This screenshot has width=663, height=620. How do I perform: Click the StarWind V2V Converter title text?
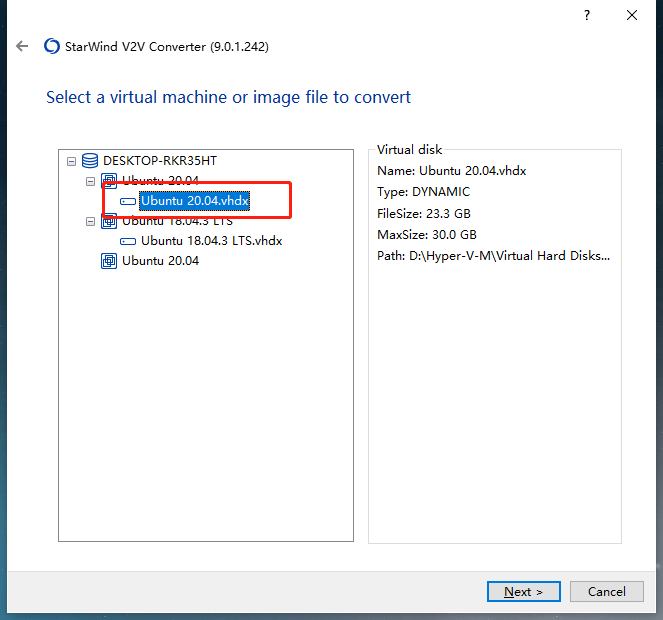pos(167,47)
